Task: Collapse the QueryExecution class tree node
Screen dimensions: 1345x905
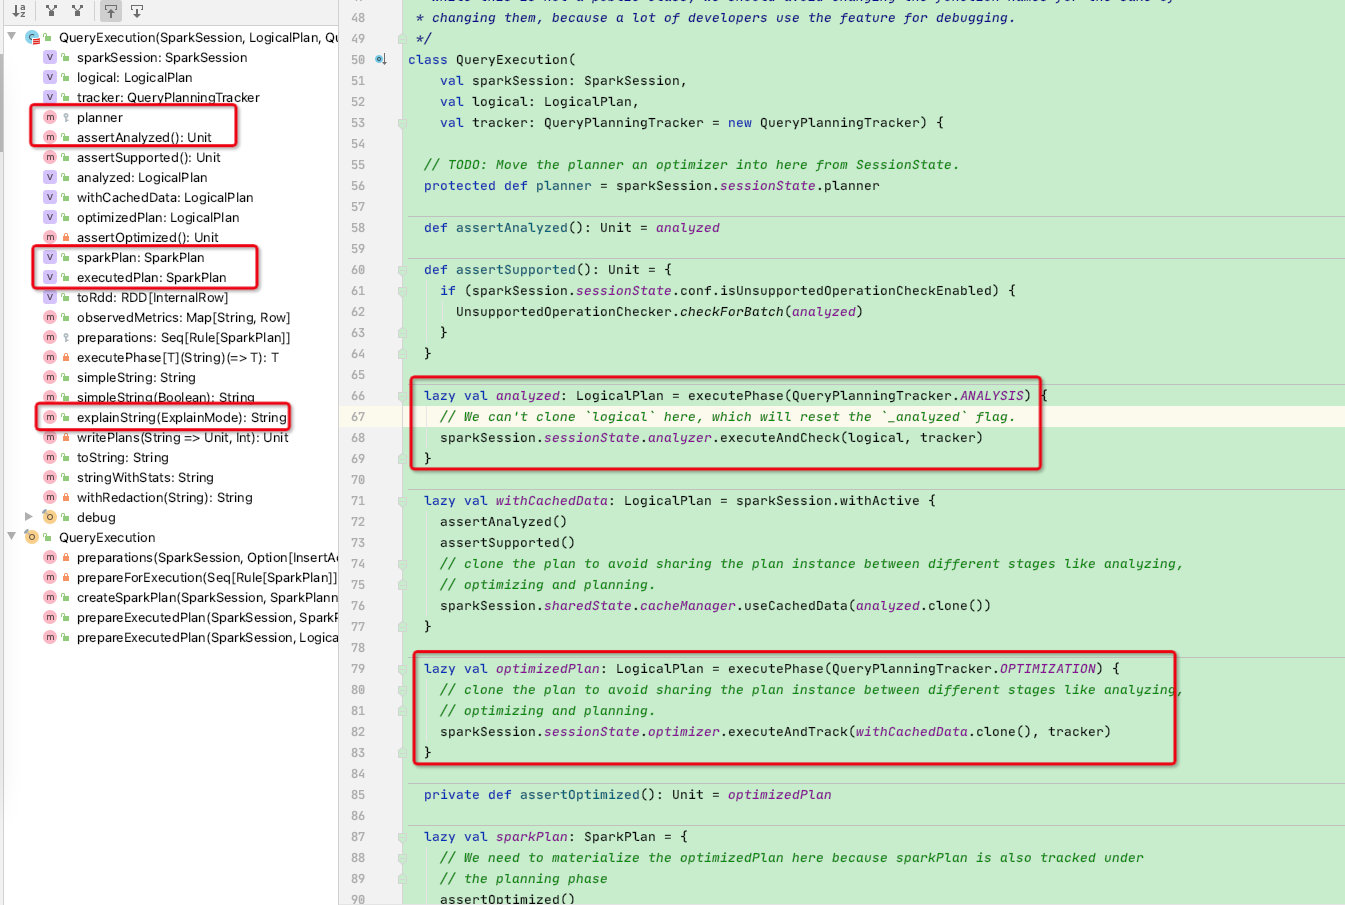Action: click(x=11, y=37)
